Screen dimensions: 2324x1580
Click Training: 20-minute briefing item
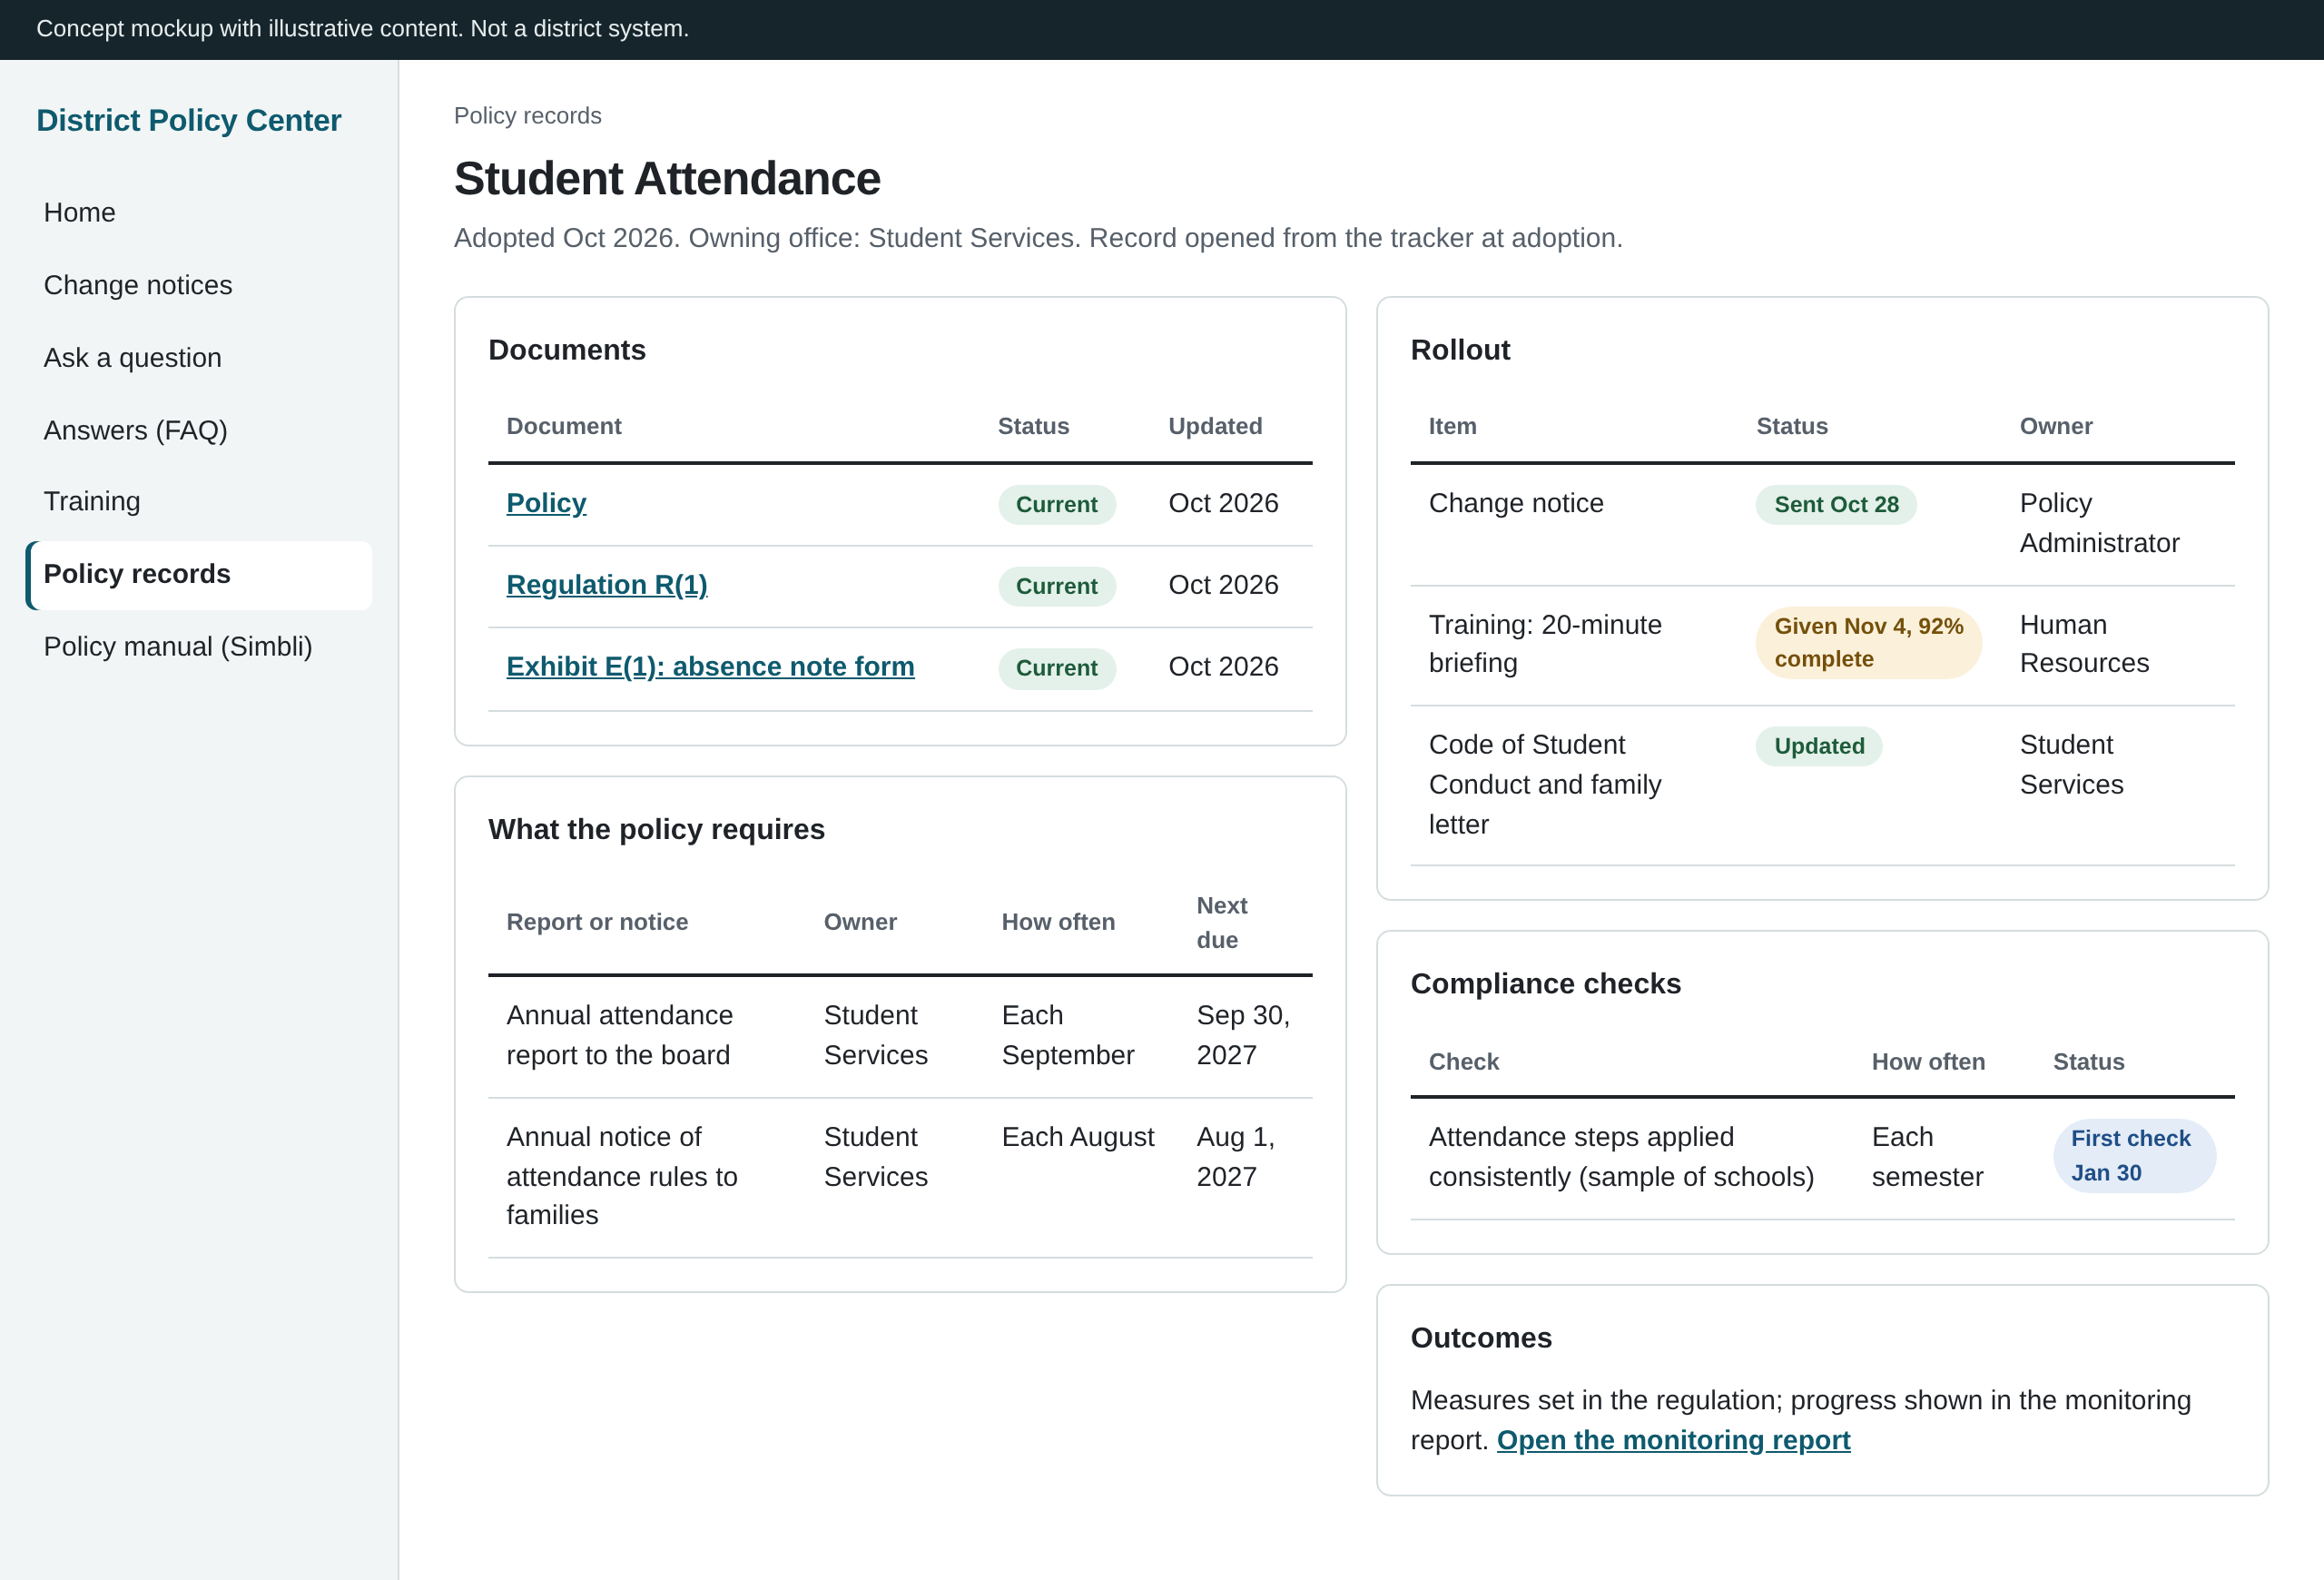1545,644
